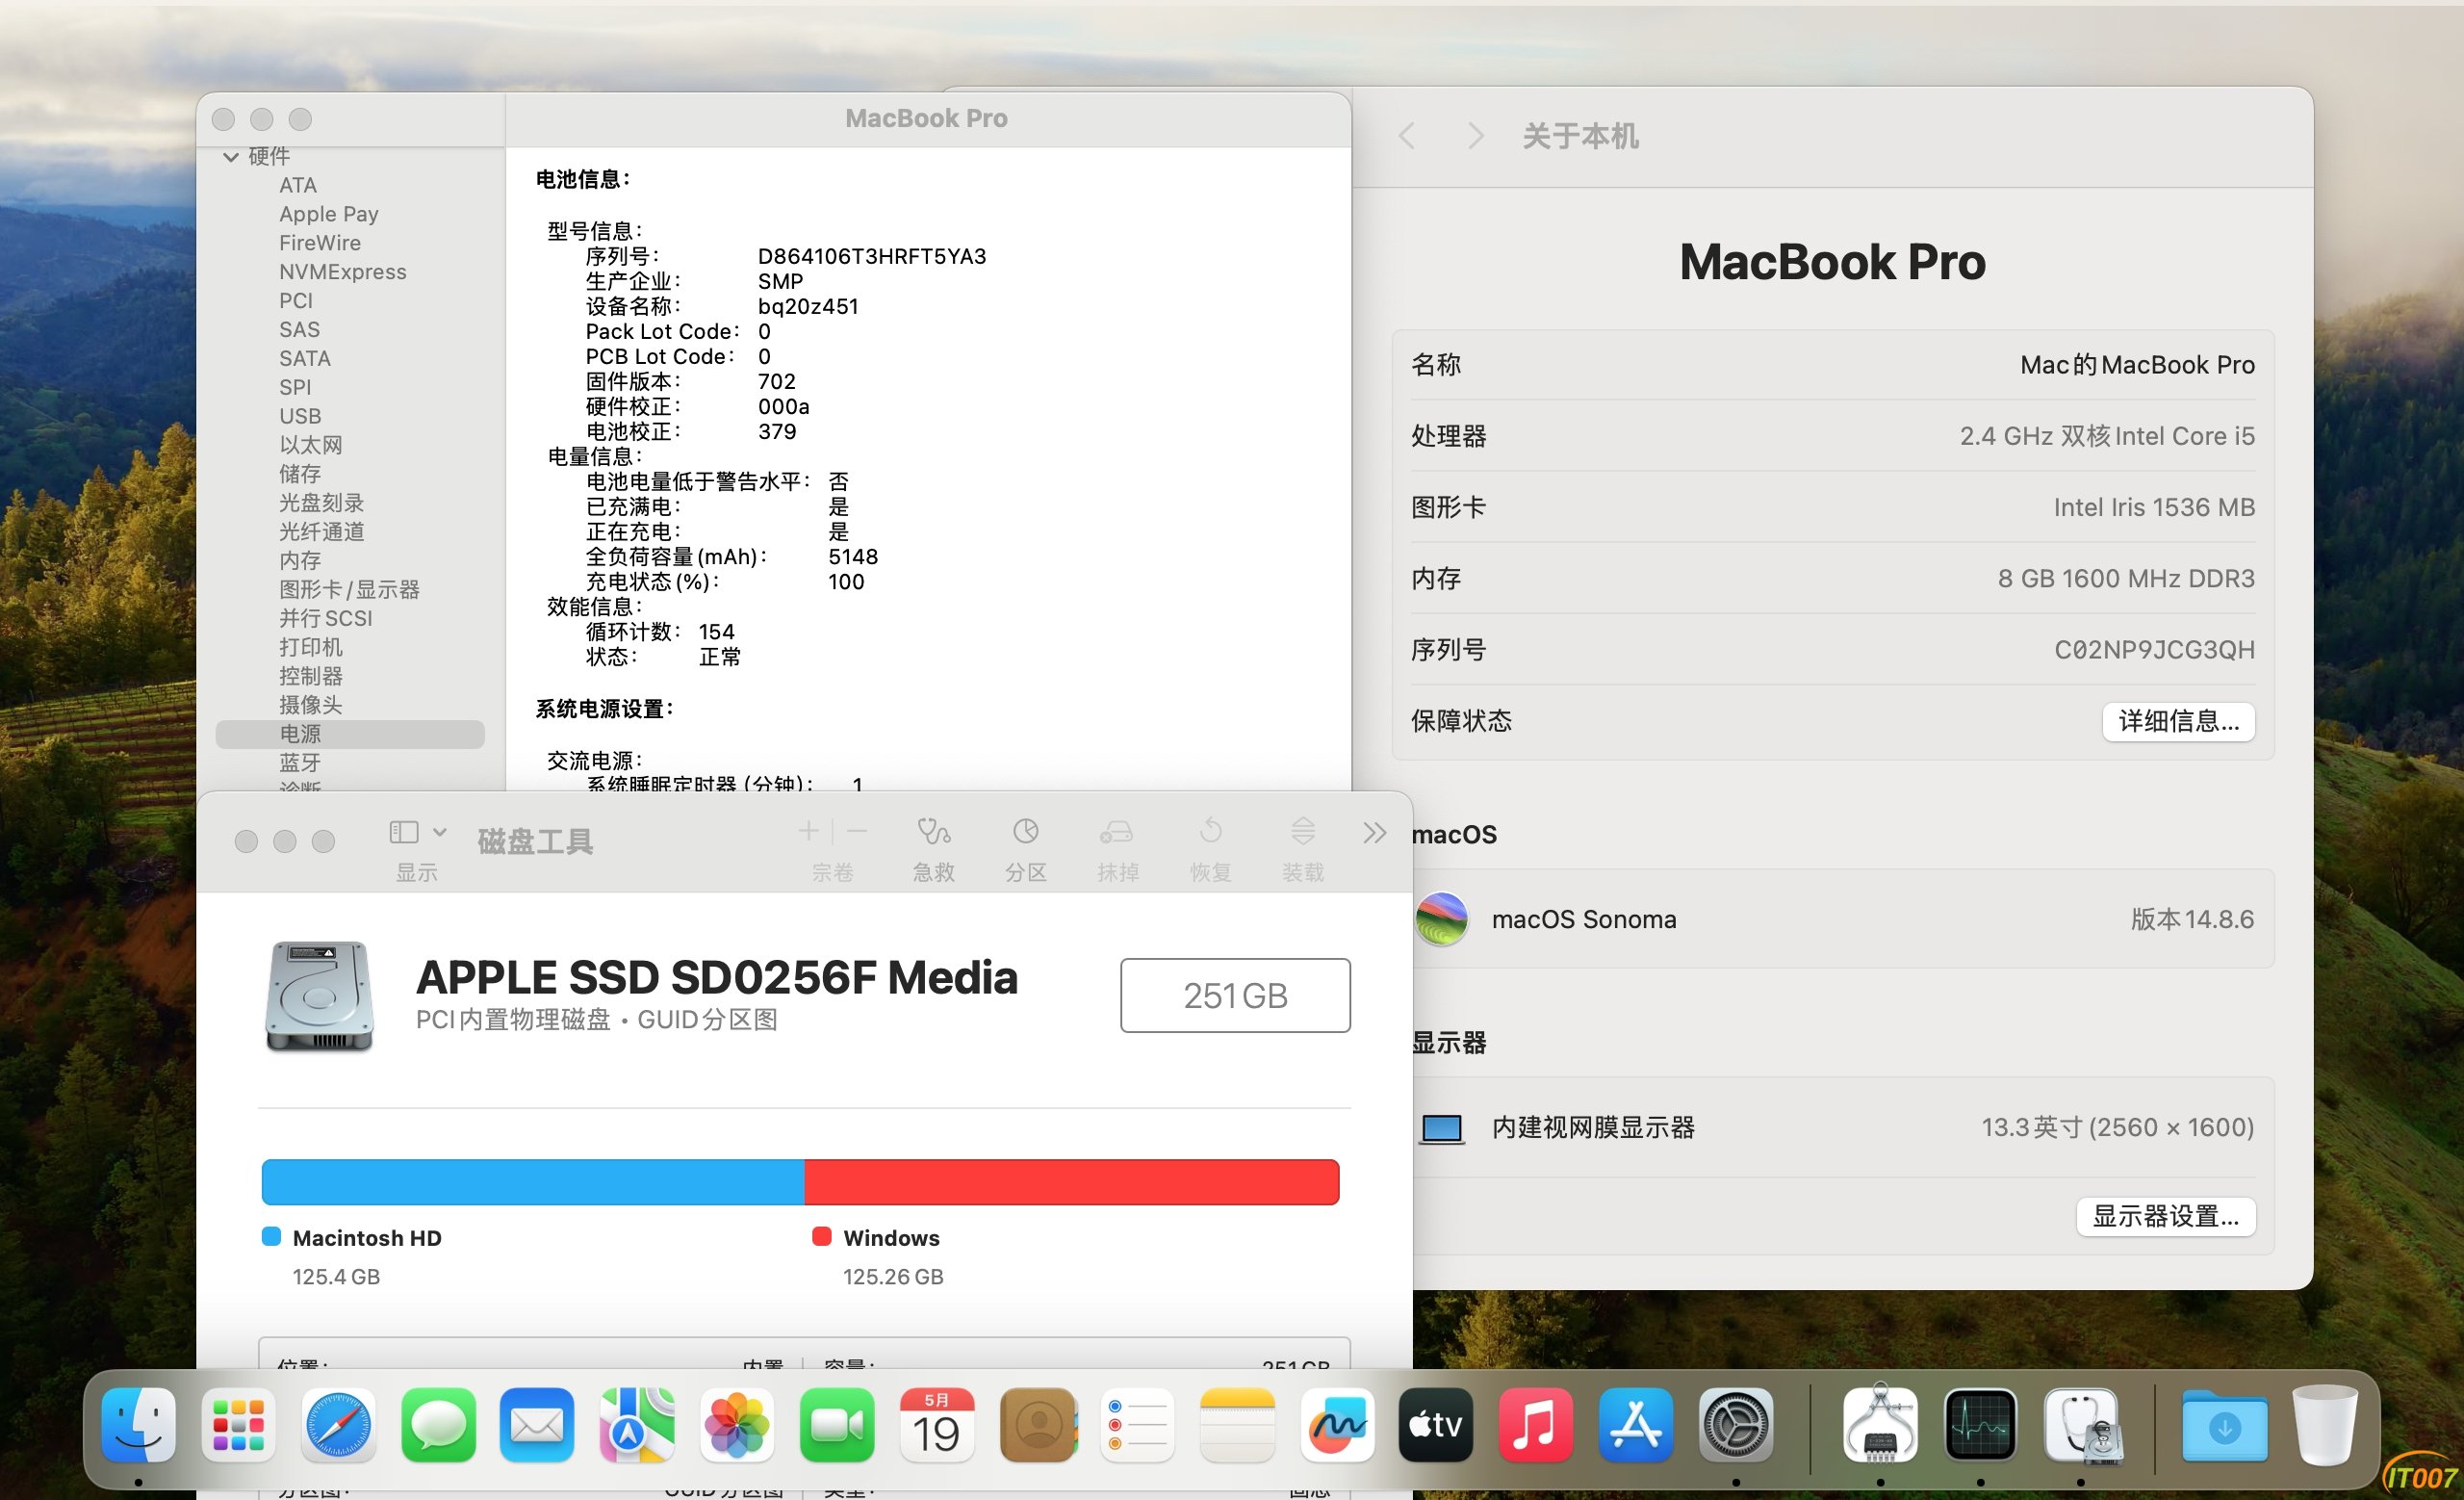Select 打印机 in the hardware sidebar
The image size is (2464, 1500).
tap(311, 647)
